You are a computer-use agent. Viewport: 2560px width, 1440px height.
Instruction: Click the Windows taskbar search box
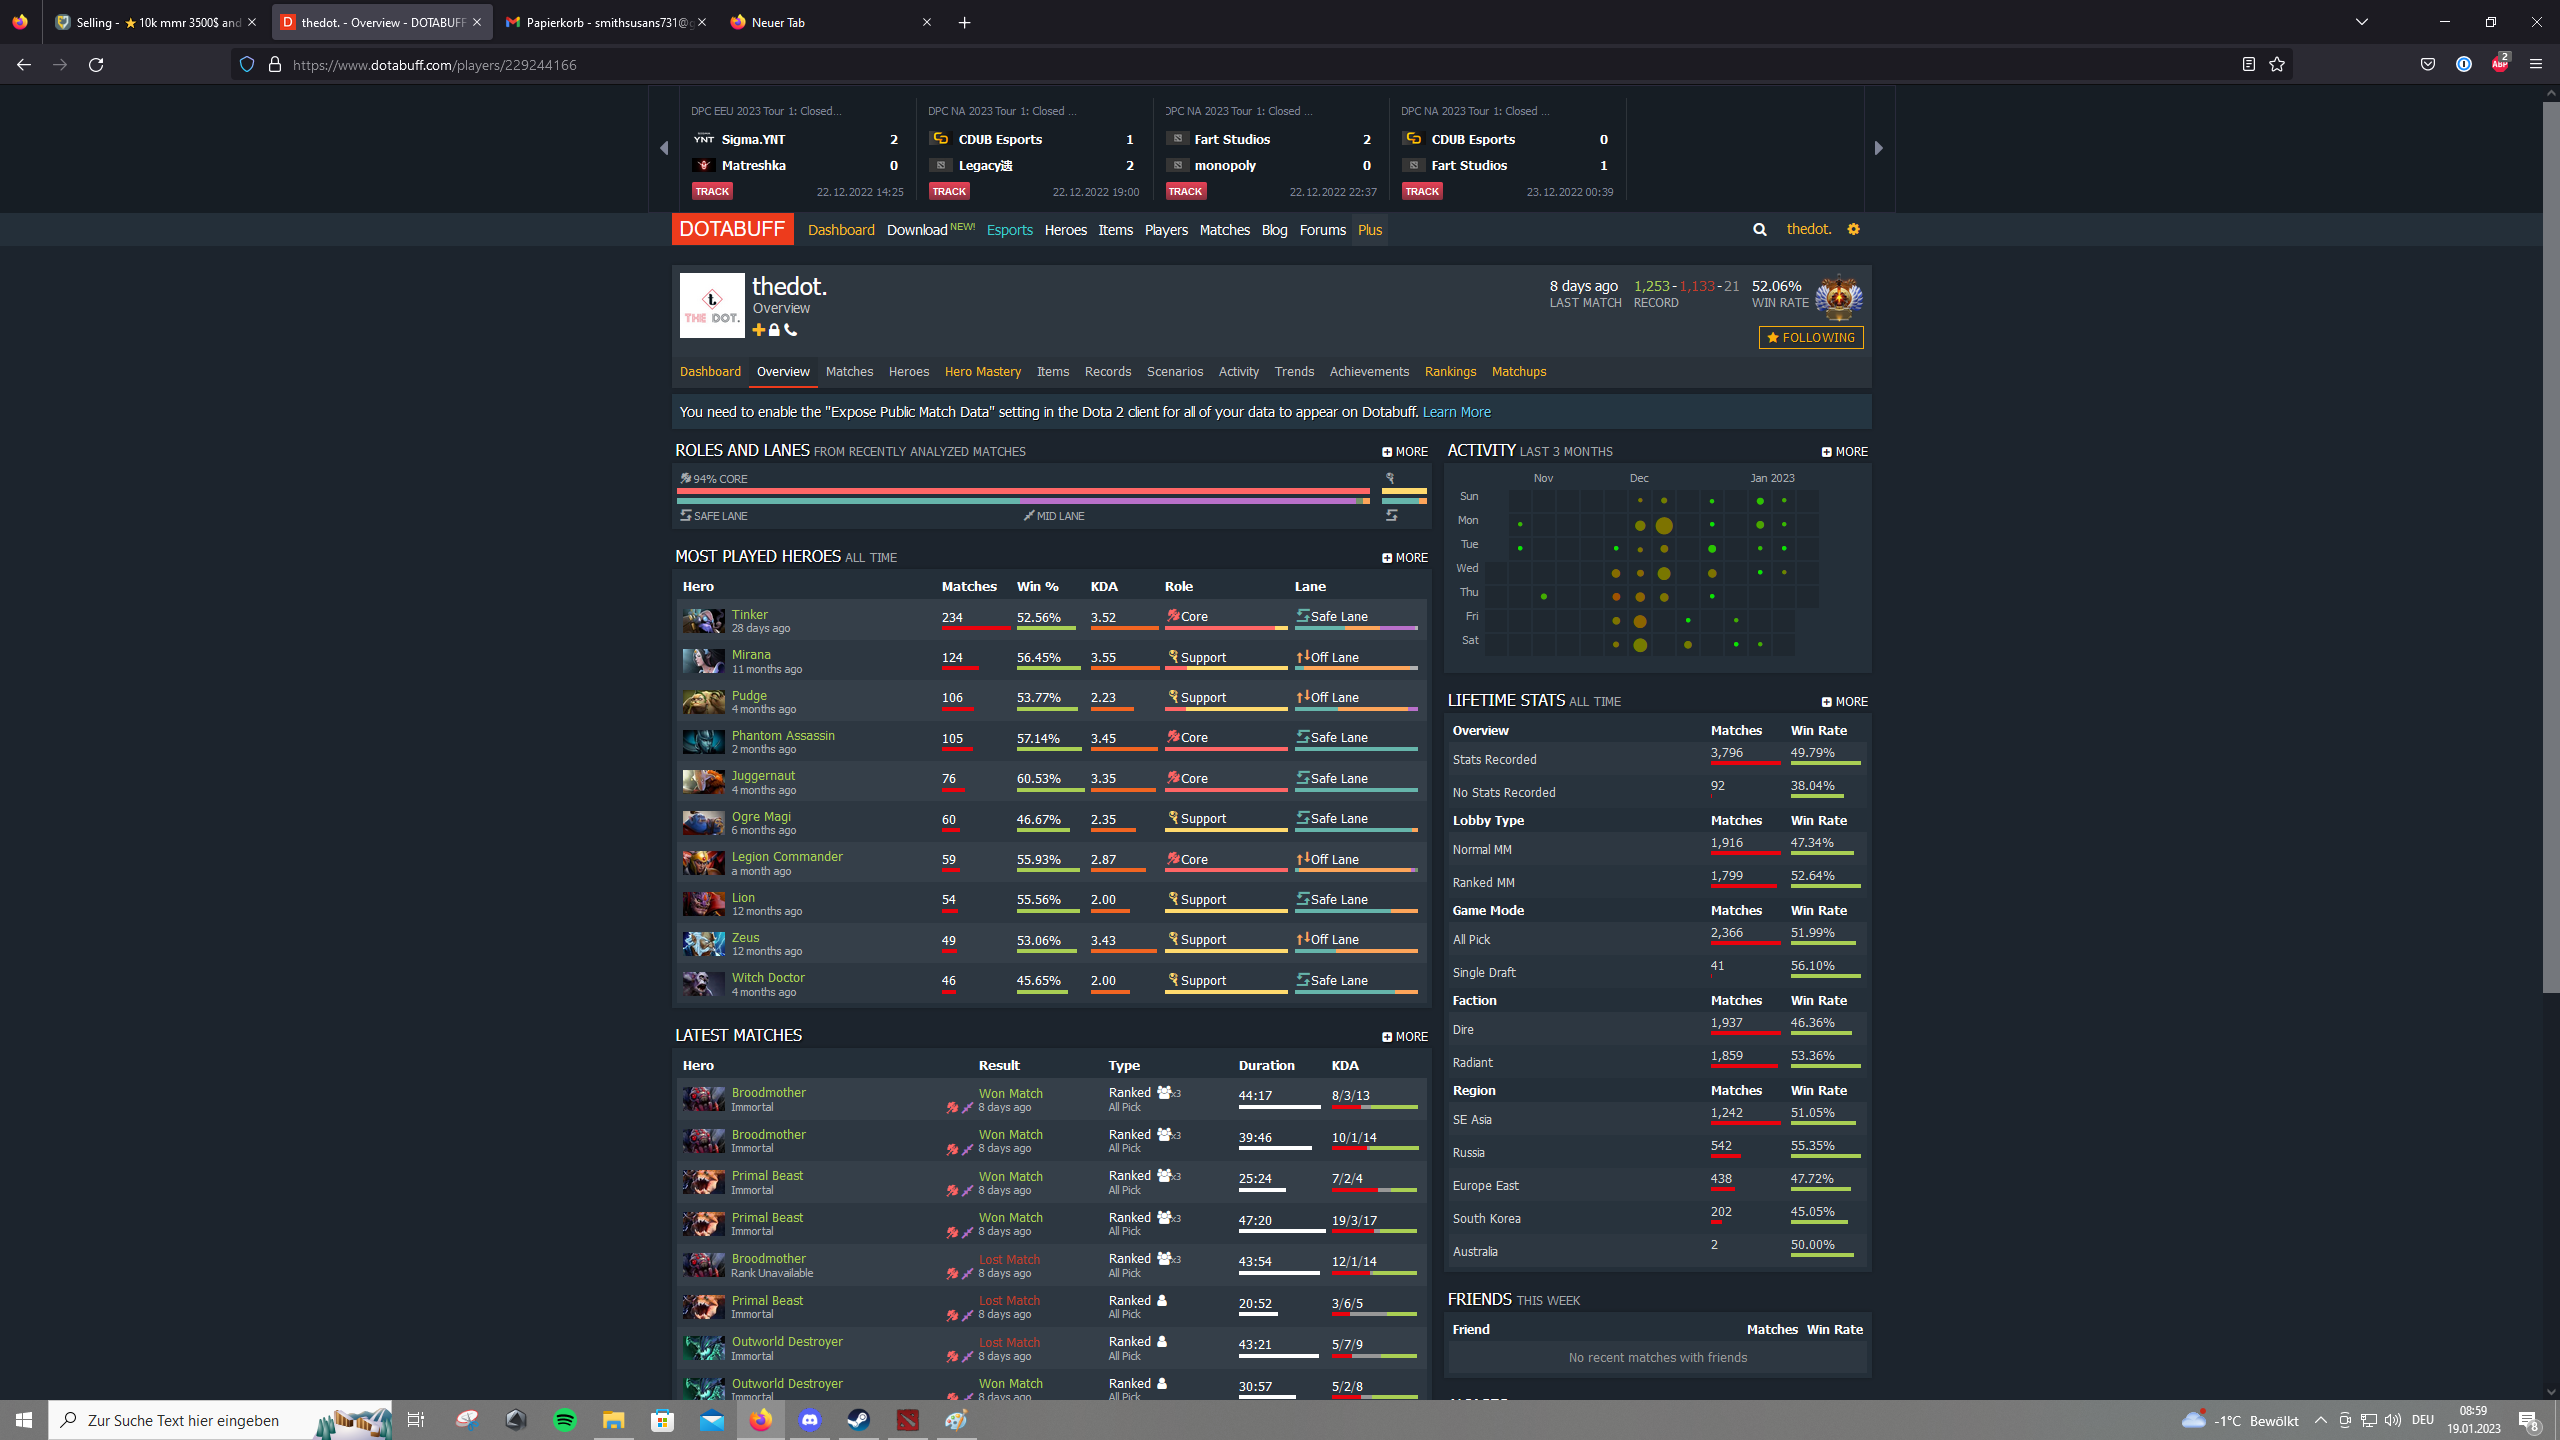(220, 1420)
